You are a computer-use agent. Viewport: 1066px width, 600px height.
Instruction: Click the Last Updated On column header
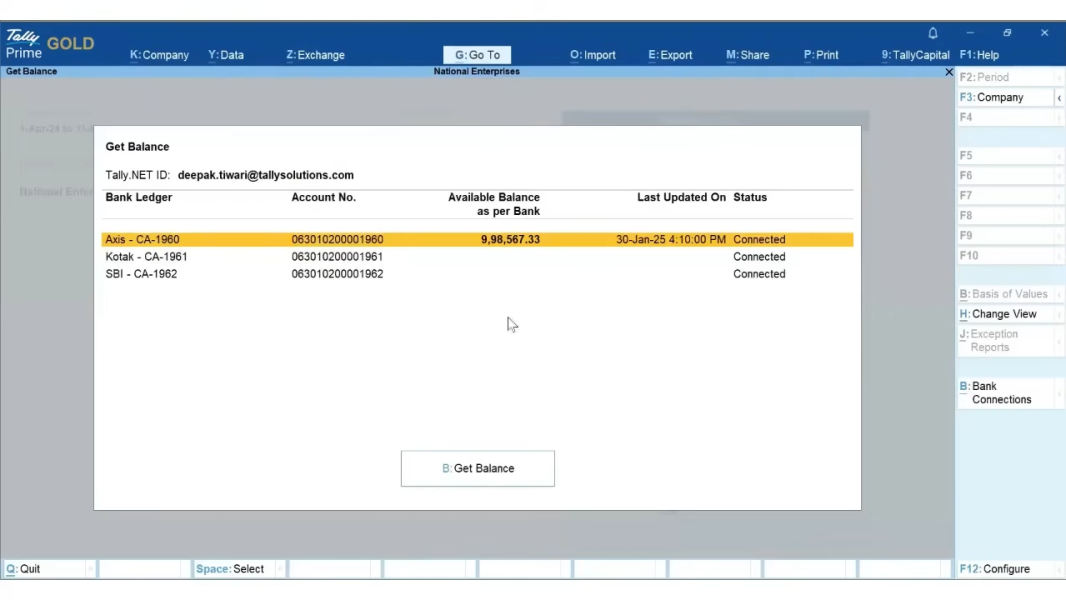tap(681, 197)
